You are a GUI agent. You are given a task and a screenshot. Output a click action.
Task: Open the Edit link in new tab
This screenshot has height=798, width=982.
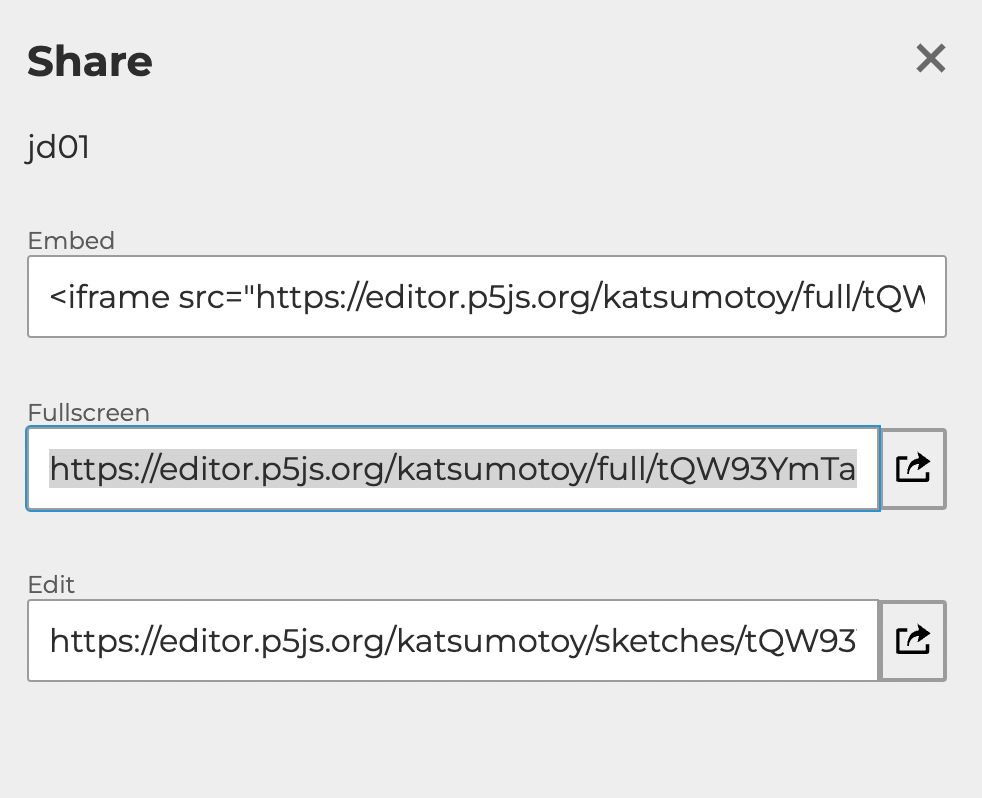pos(913,640)
